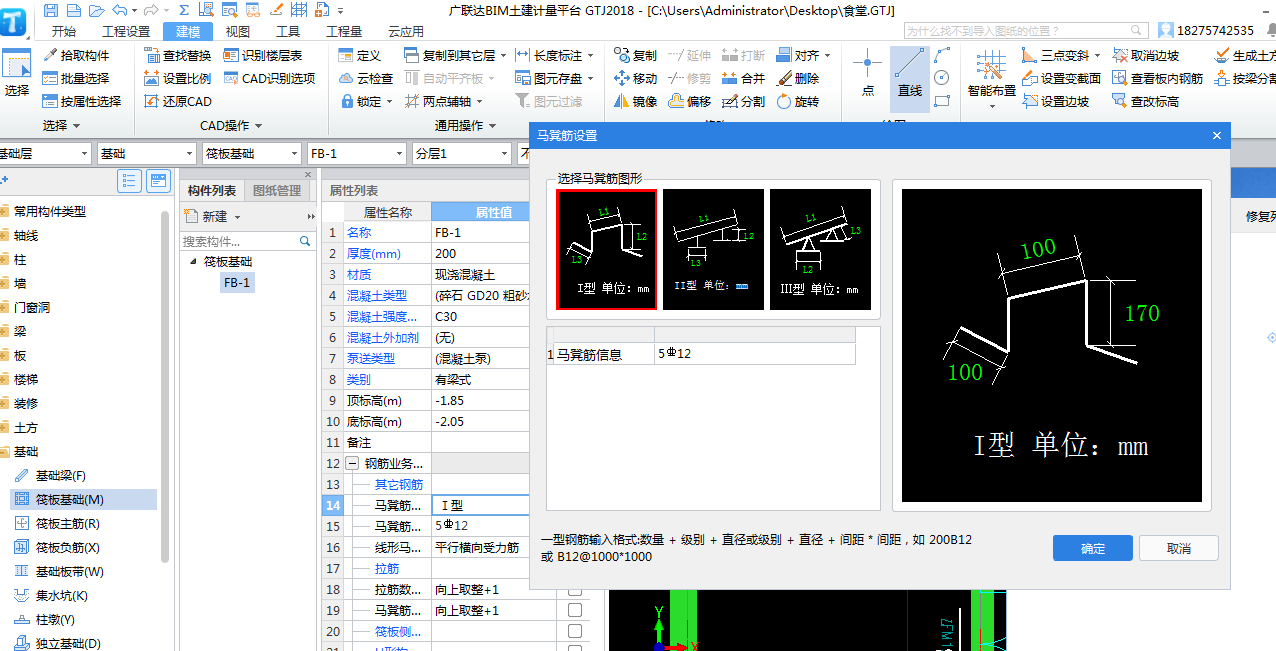The width and height of the screenshot is (1276, 651).
Task: Open CAD识别选项 settings
Action: click(269, 78)
